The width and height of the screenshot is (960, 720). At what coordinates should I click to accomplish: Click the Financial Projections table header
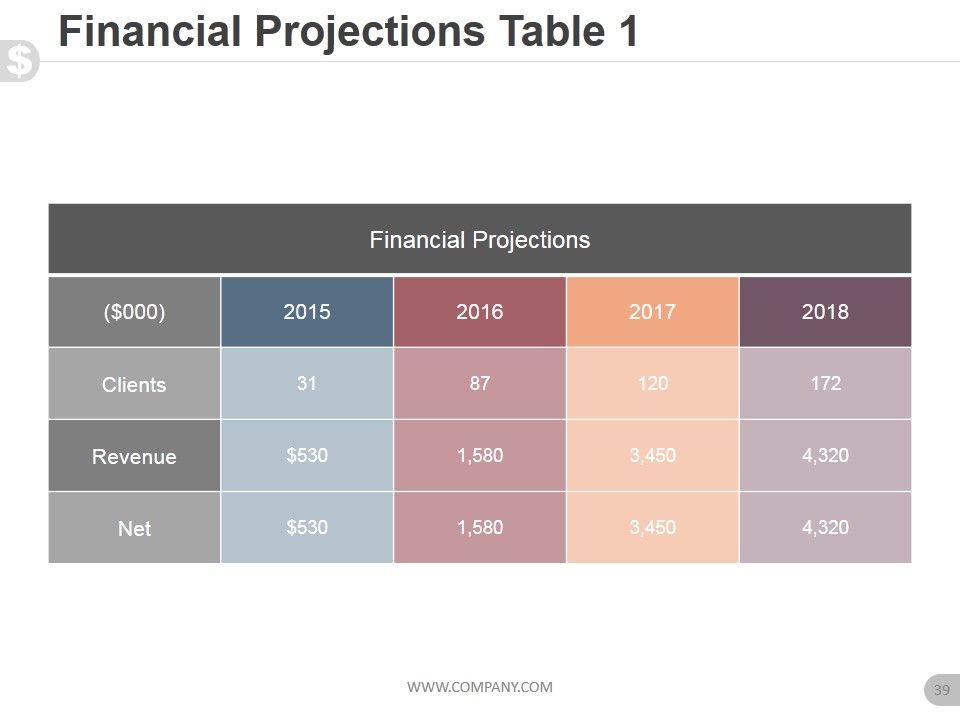(480, 240)
